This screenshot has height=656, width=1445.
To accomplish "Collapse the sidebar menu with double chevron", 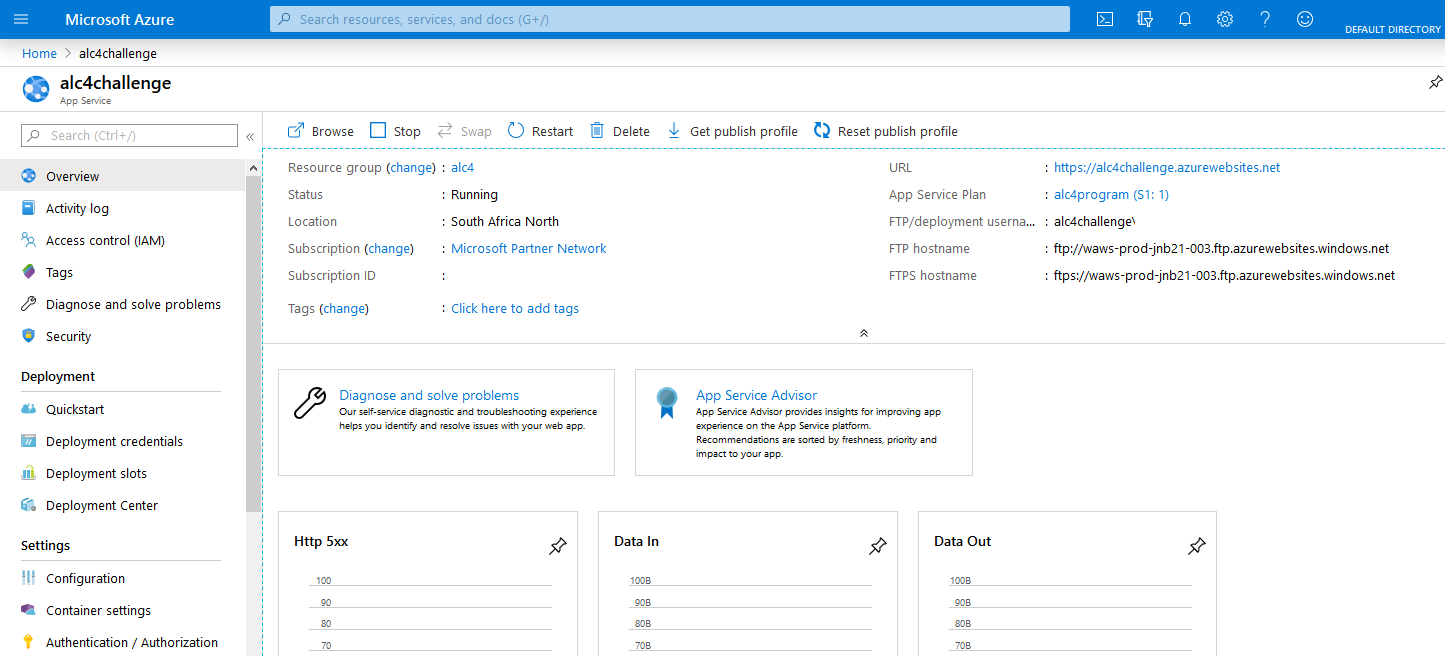I will point(250,136).
